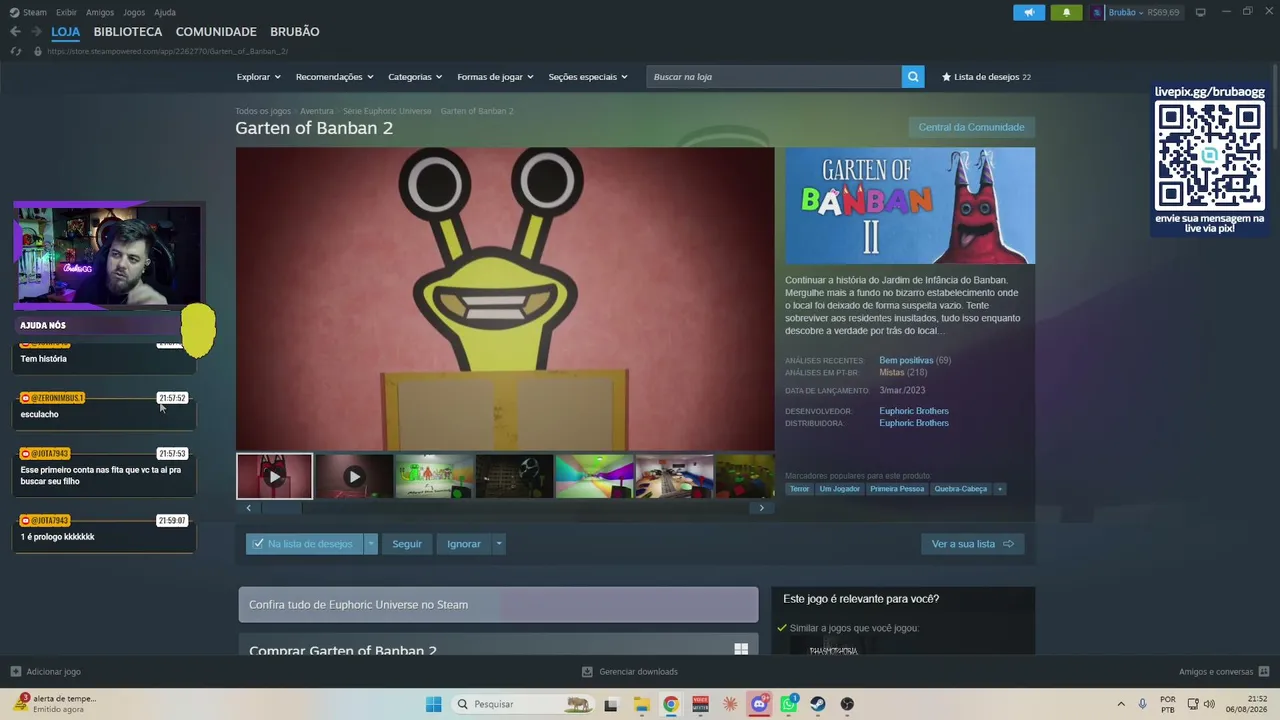Open Discord from taskbar
The height and width of the screenshot is (720, 1280).
click(x=759, y=704)
